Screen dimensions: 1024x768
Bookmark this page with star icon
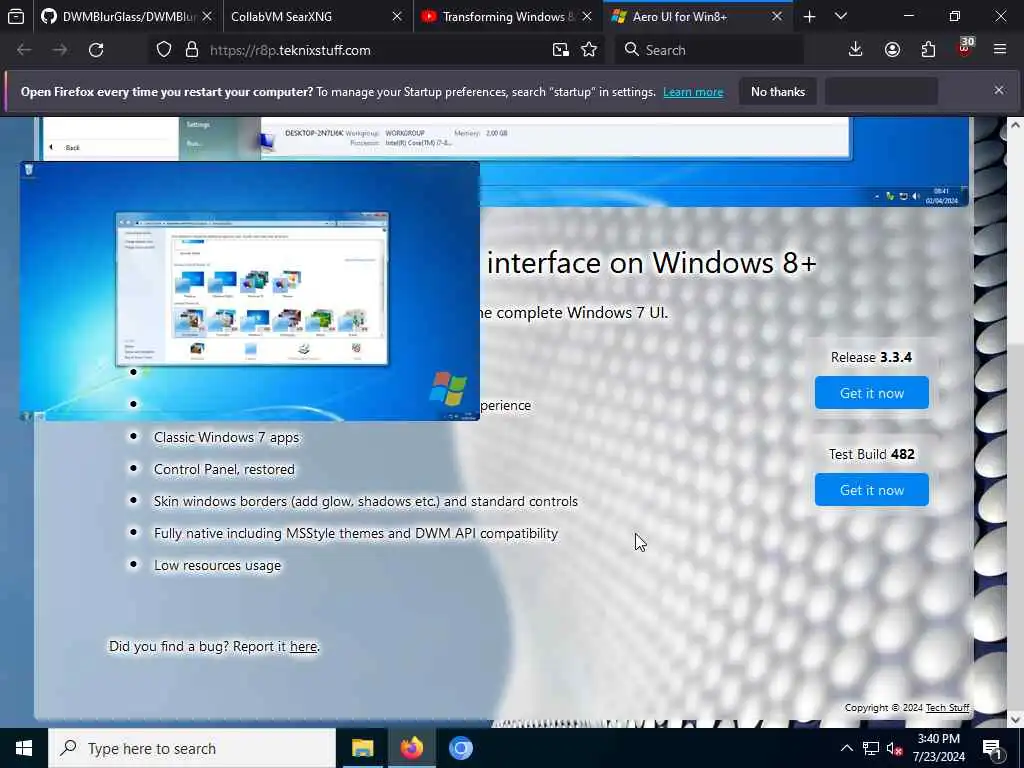(589, 50)
